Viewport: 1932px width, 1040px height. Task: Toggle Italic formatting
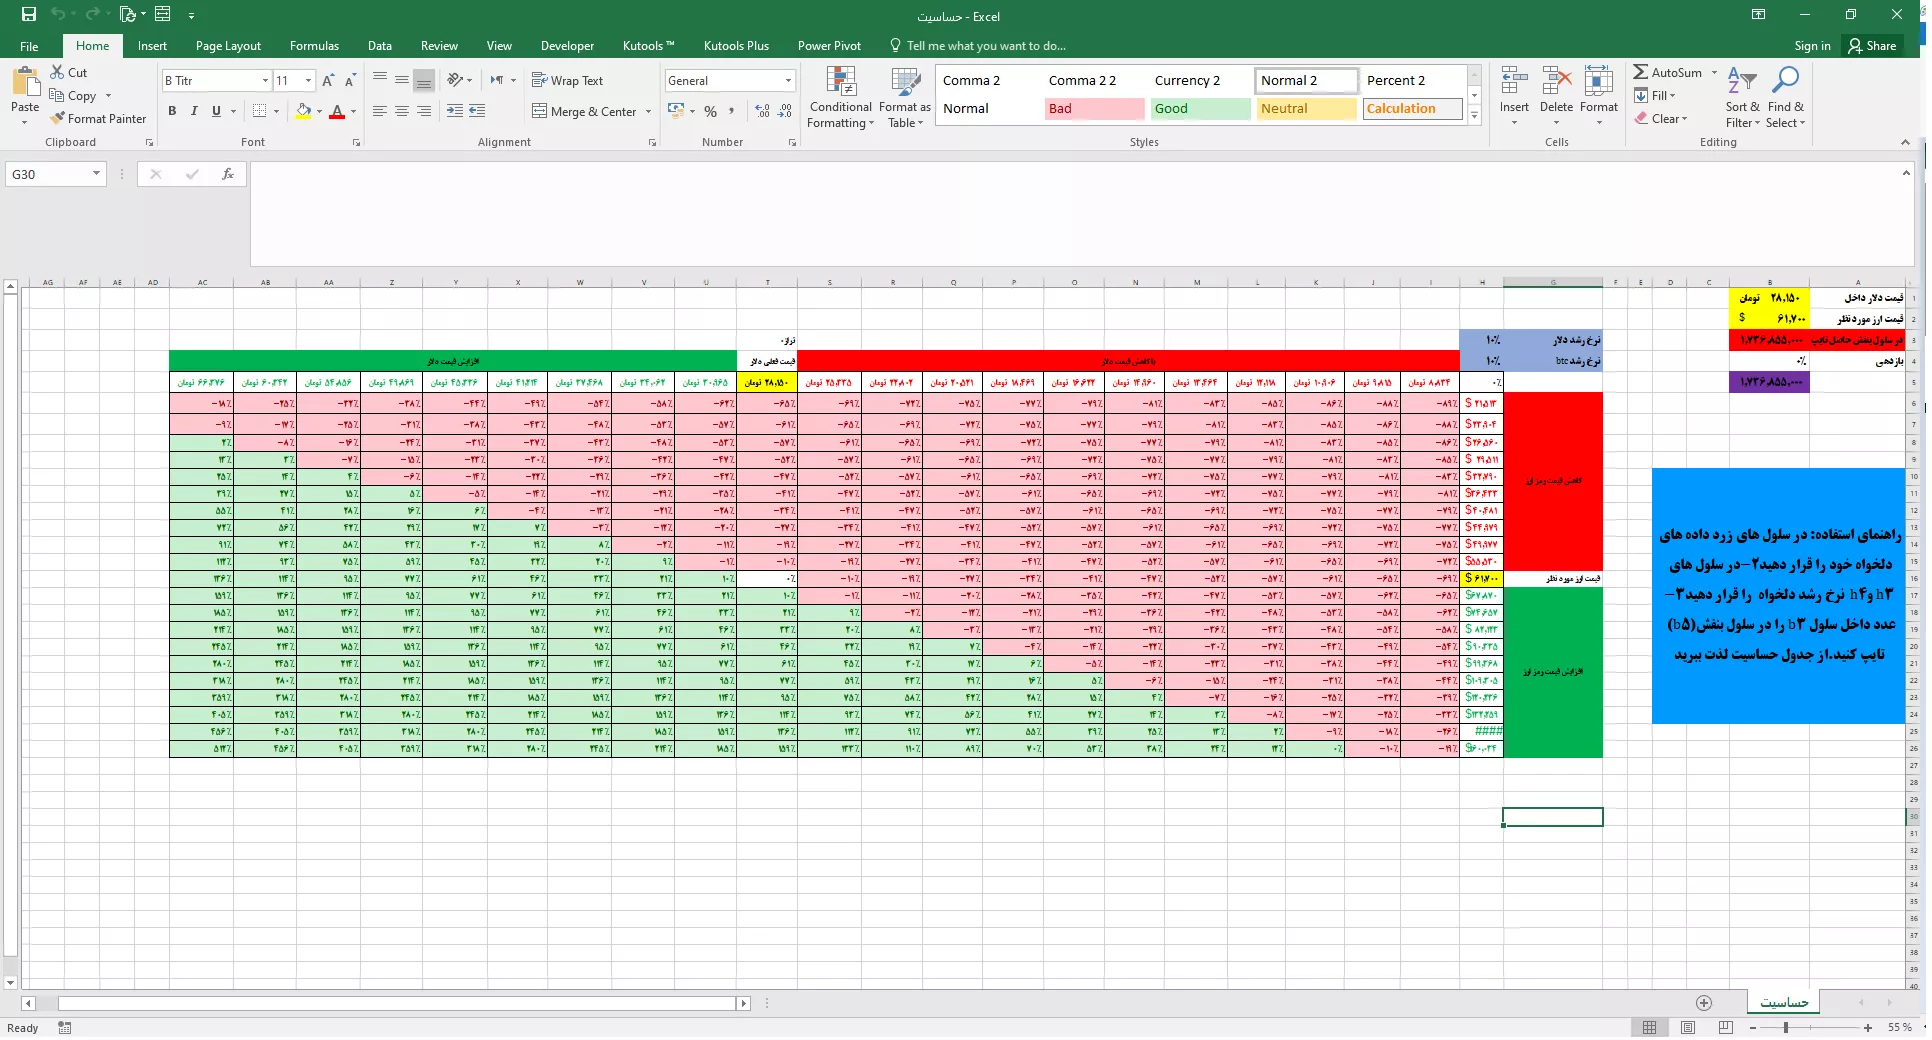pyautogui.click(x=194, y=111)
